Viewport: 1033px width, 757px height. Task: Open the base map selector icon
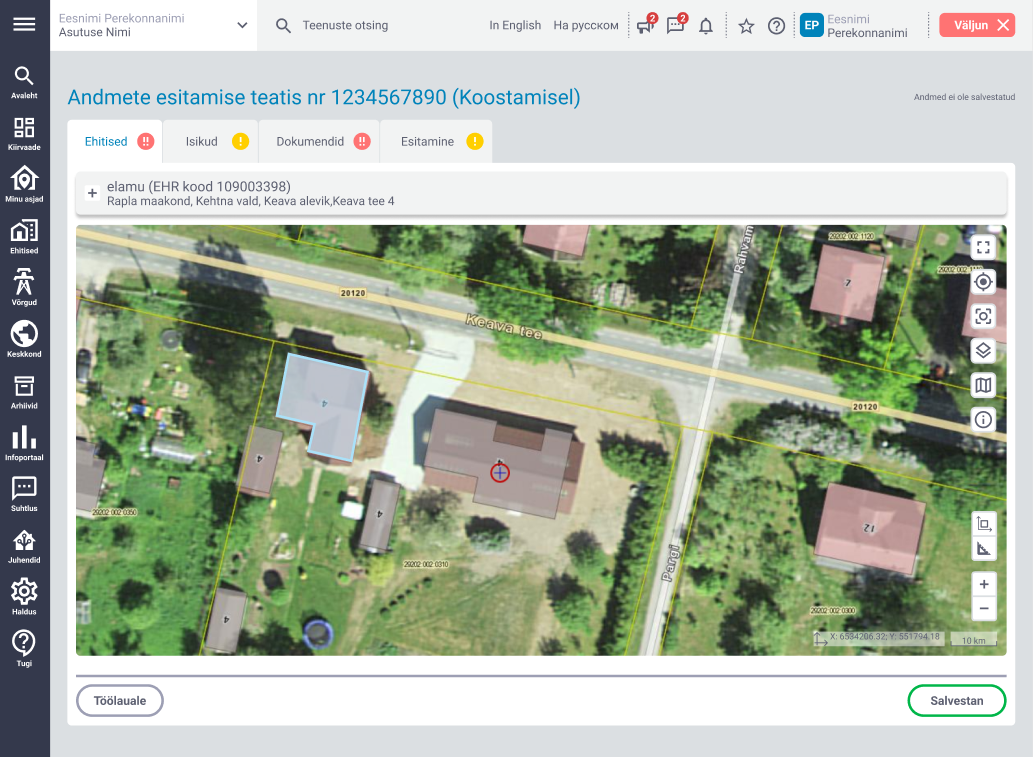(983, 385)
